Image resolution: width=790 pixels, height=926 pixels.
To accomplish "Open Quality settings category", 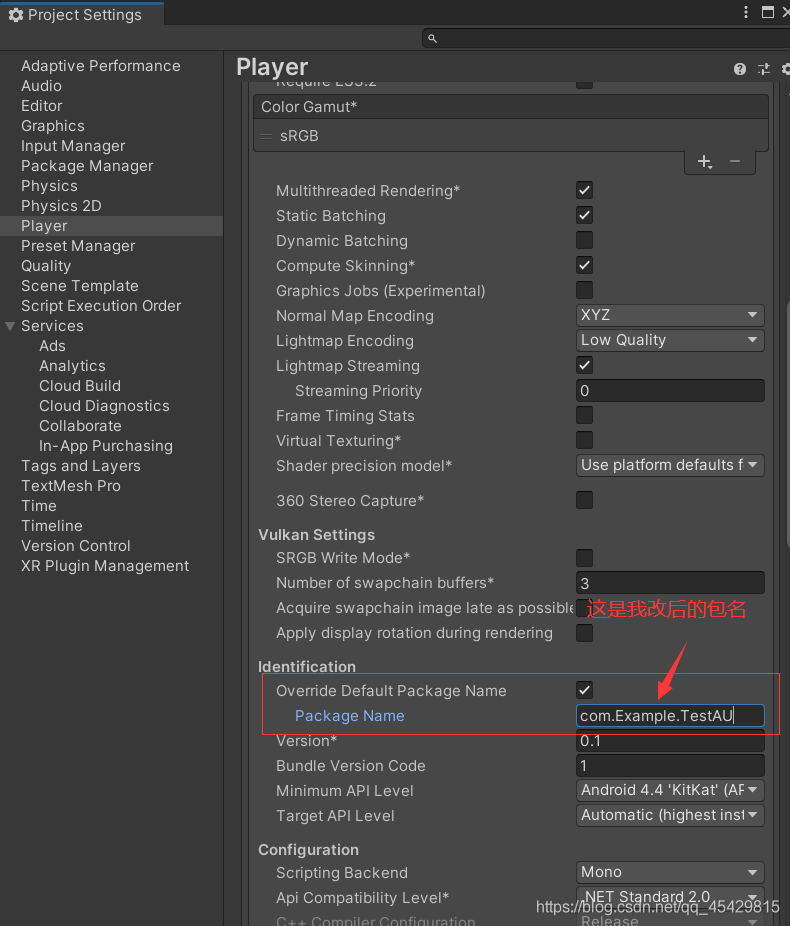I will tap(46, 266).
